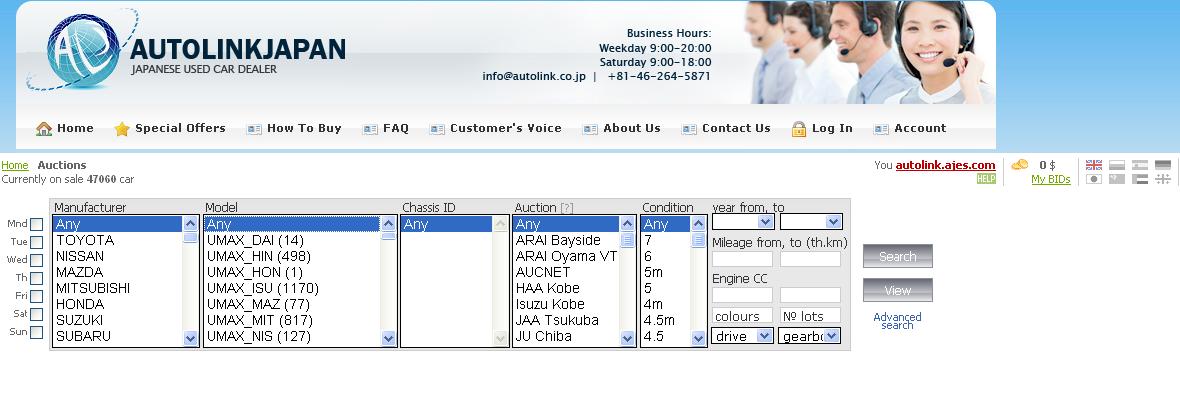Click Model list scroll-down arrow
This screenshot has height=420, width=1180.
pyautogui.click(x=388, y=339)
